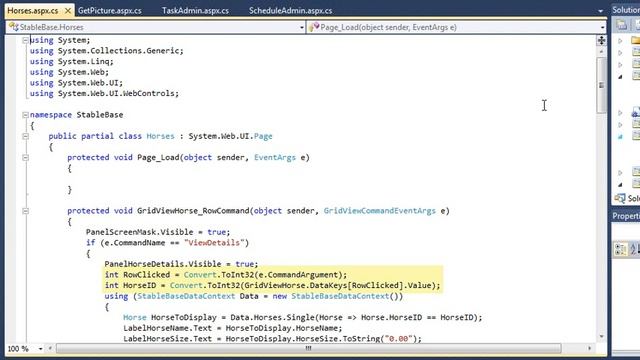Expand the folder node in Solution Explorer

pos(620,41)
